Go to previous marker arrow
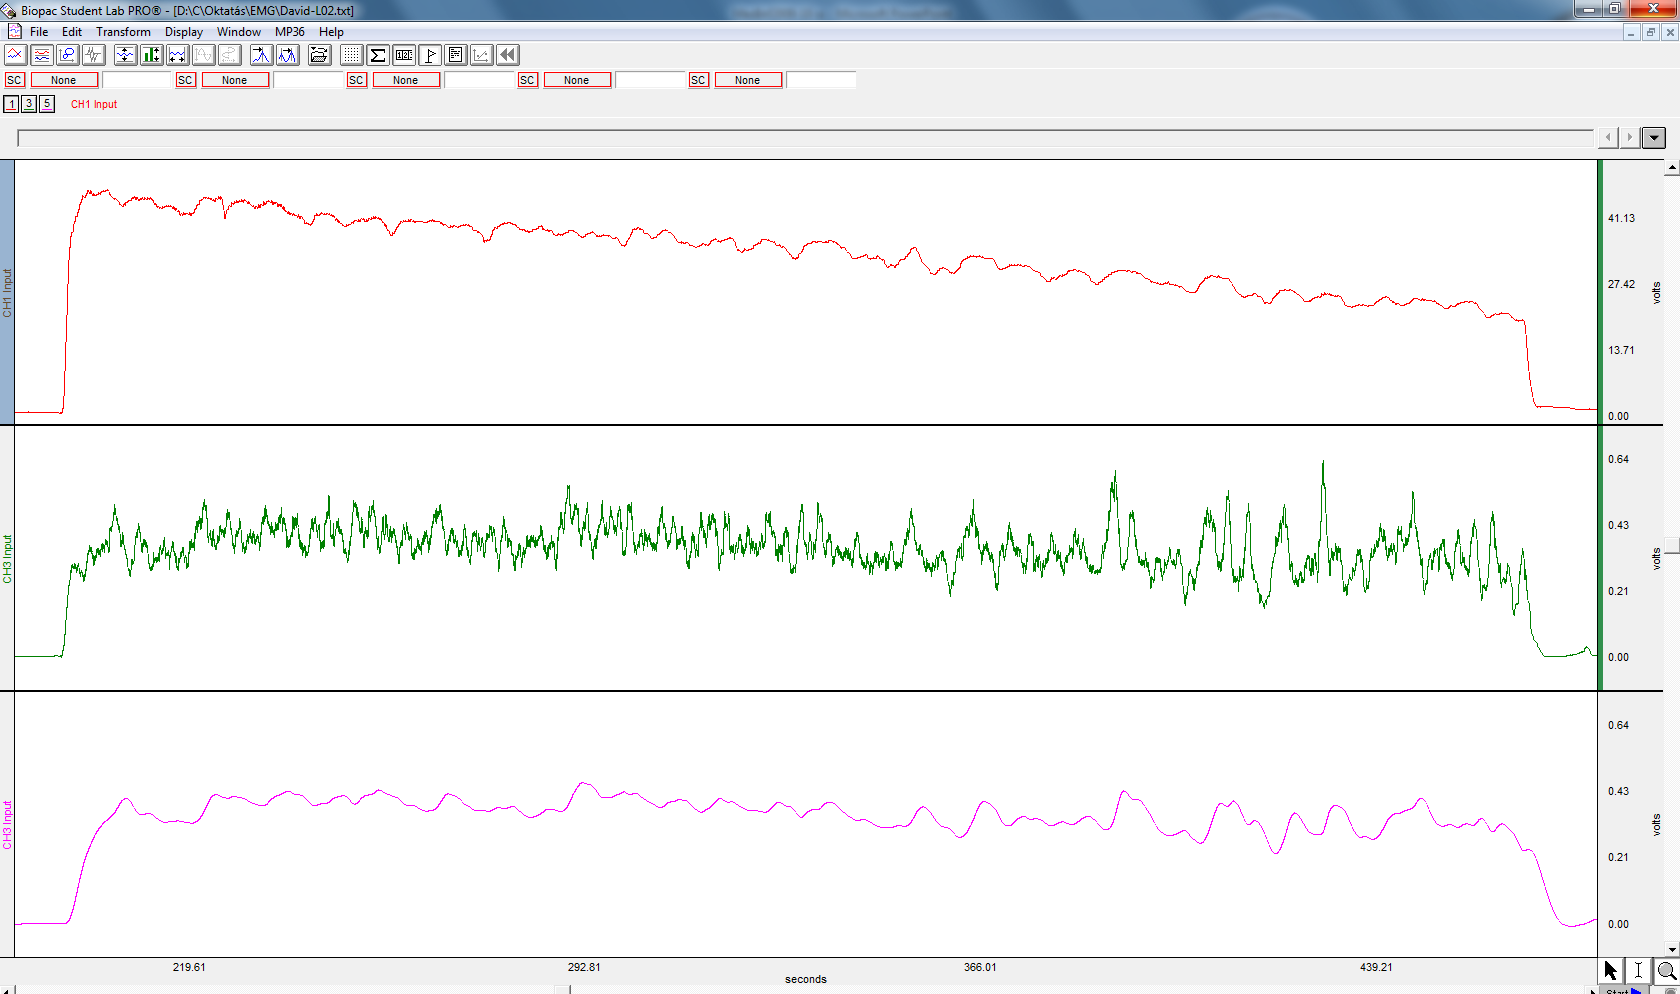This screenshot has height=994, width=1680. tap(1608, 137)
